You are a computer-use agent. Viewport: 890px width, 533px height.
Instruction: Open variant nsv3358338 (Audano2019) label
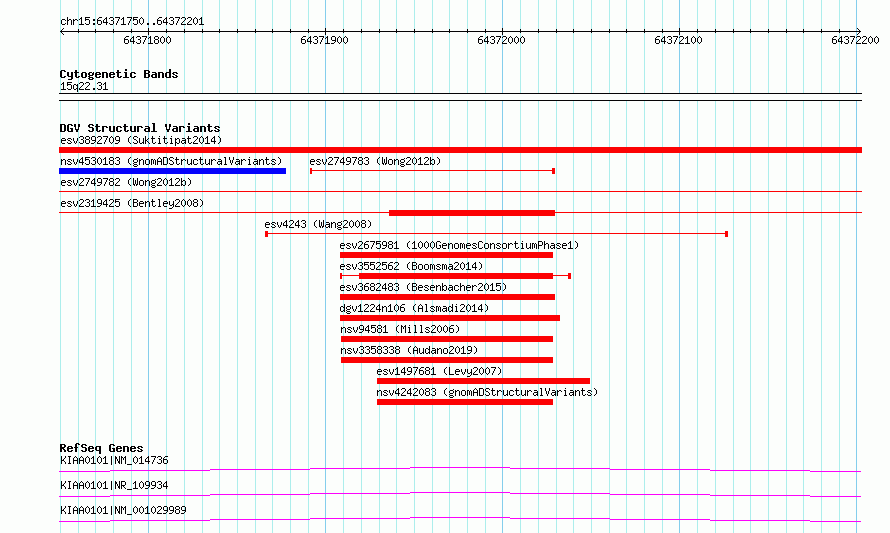pos(409,350)
